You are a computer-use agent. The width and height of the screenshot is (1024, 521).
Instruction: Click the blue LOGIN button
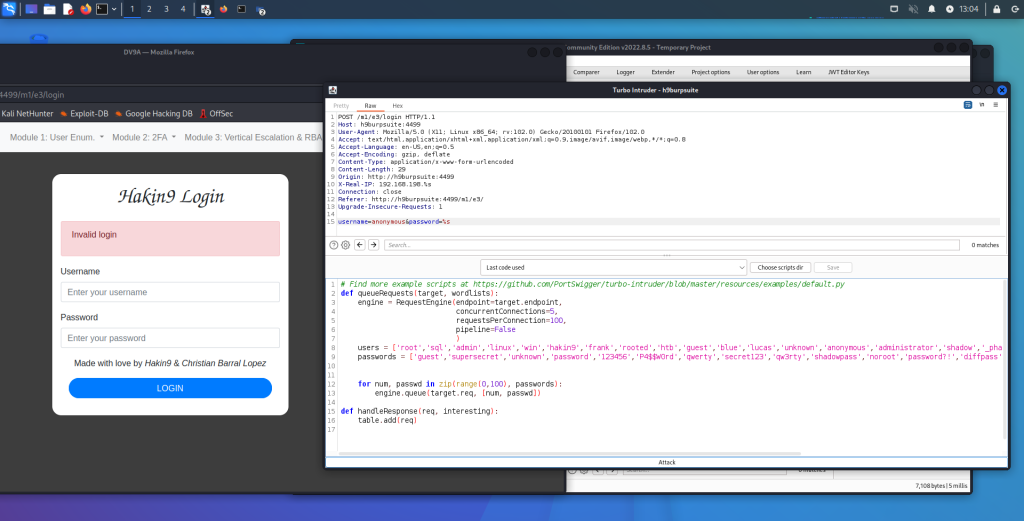click(x=170, y=388)
